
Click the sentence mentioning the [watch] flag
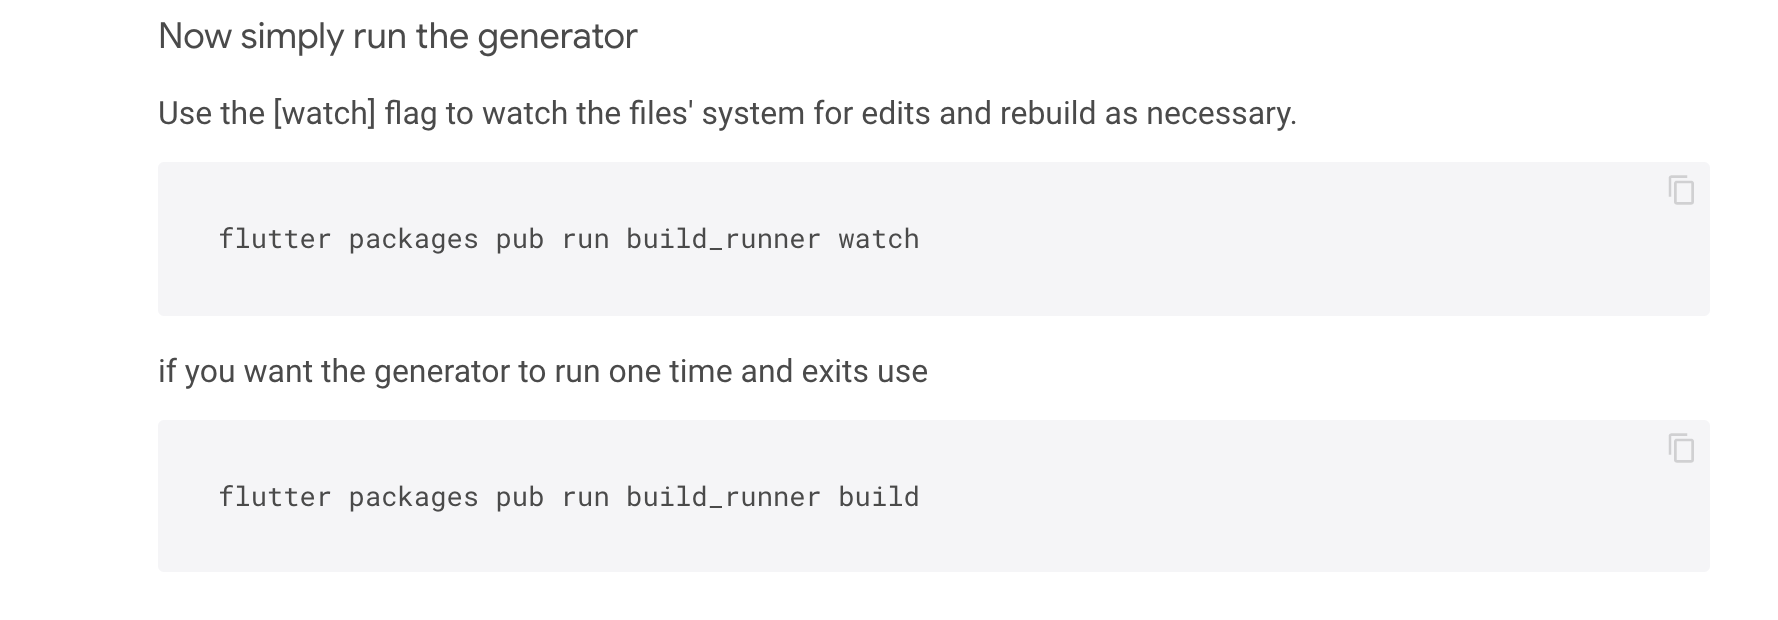click(727, 114)
